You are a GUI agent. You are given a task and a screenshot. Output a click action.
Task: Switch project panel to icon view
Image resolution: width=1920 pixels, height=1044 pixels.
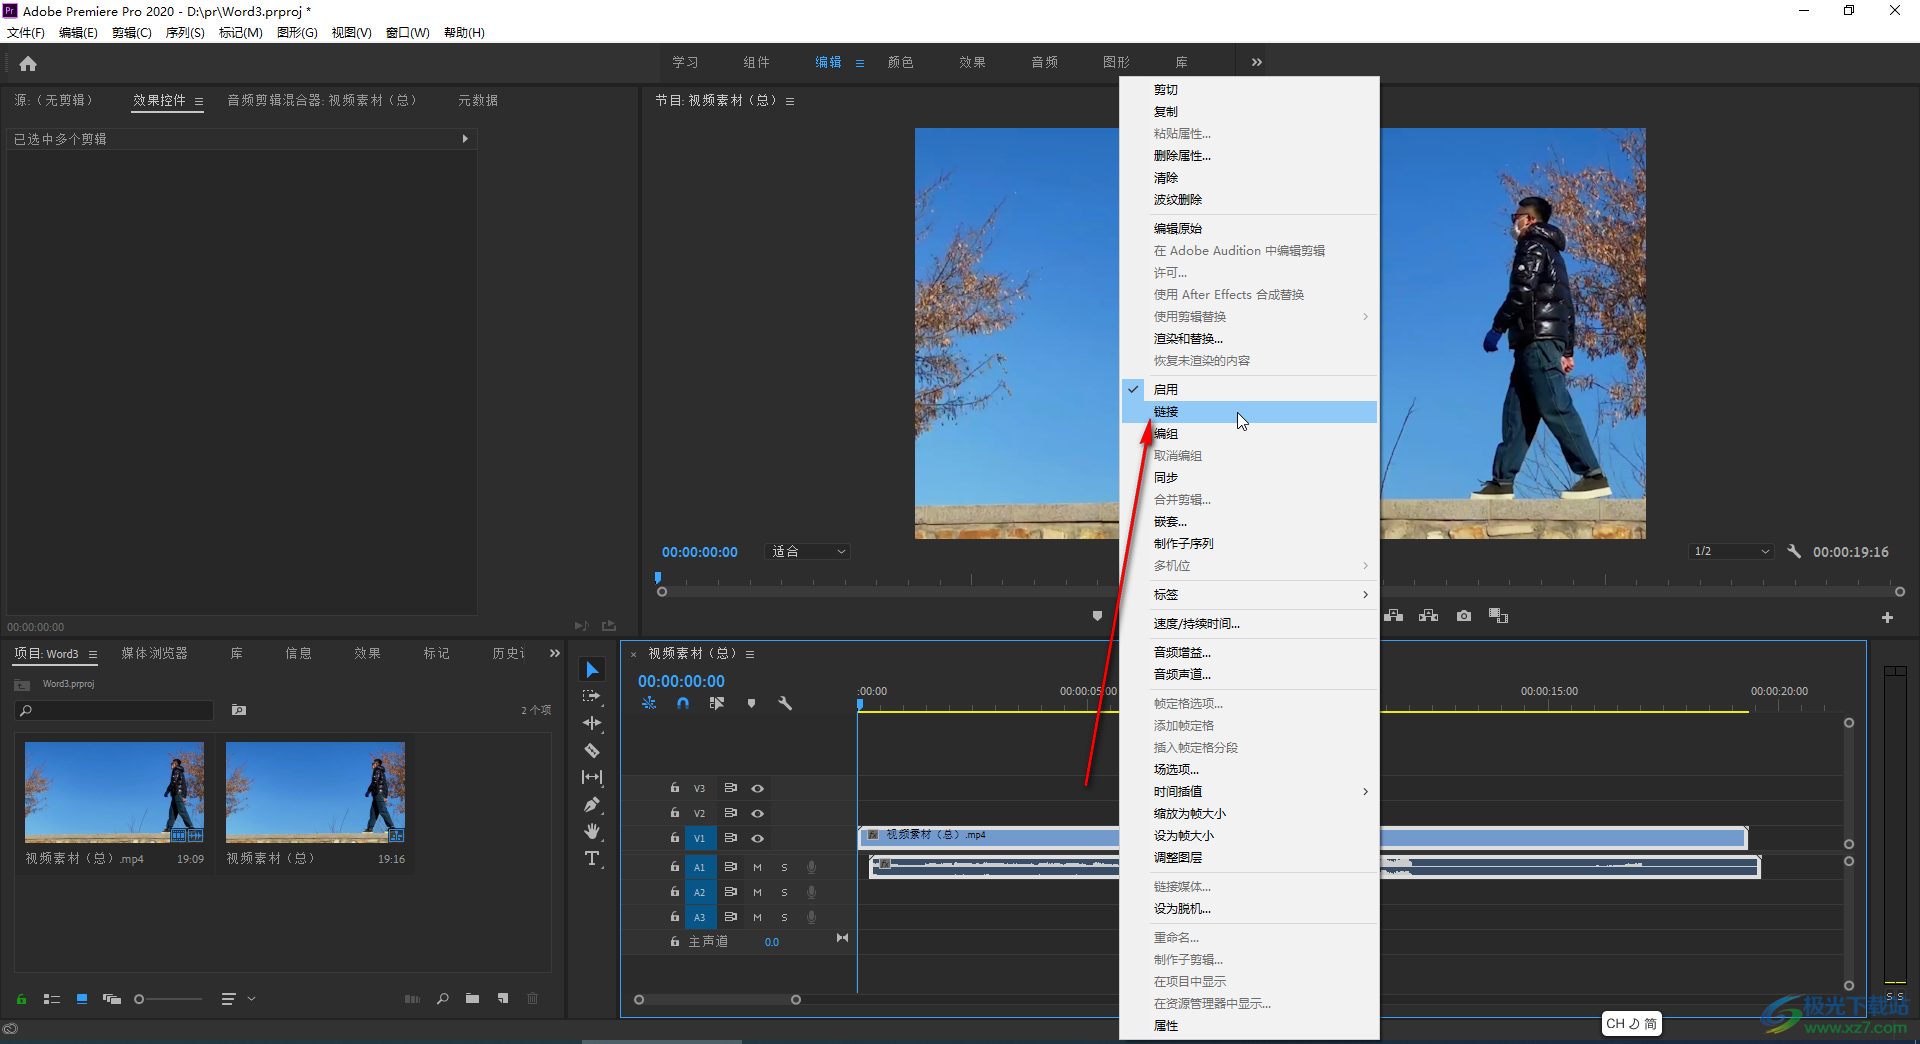click(x=82, y=998)
